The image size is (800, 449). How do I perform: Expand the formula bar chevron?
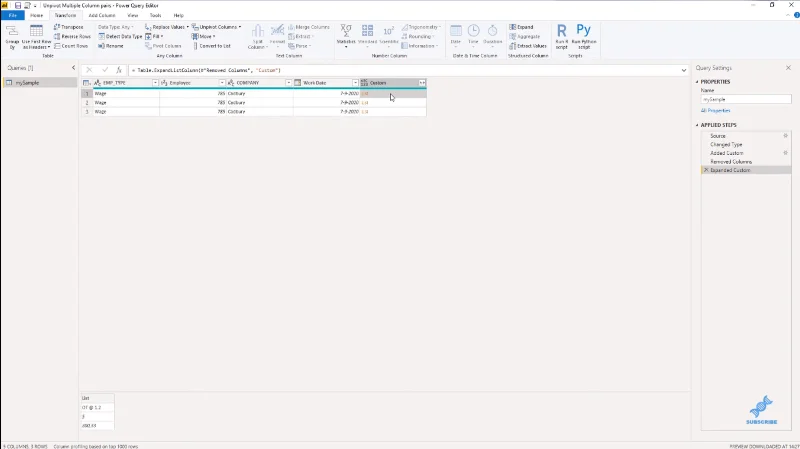click(x=684, y=70)
